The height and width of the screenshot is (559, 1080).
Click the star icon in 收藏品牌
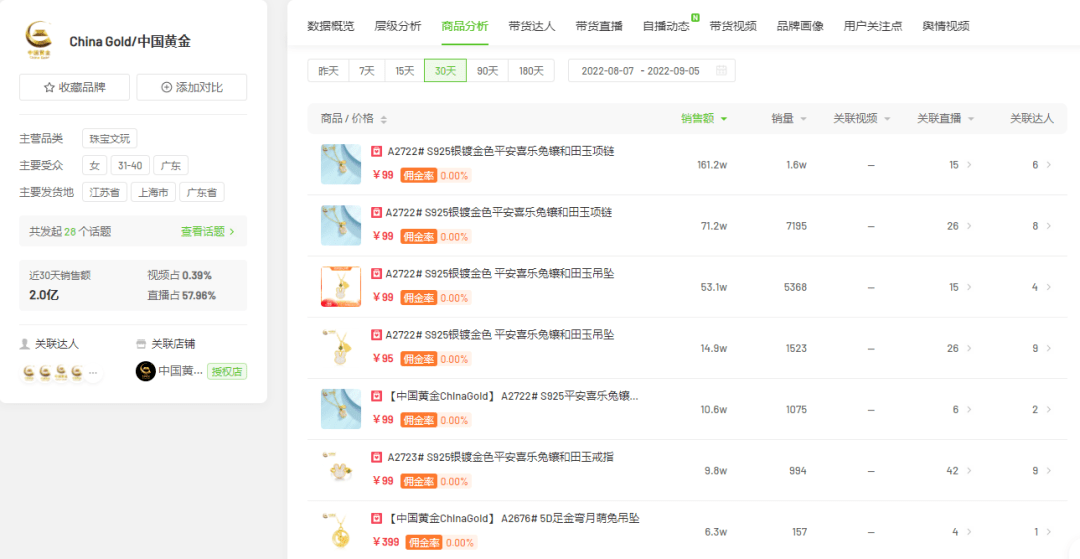49,87
